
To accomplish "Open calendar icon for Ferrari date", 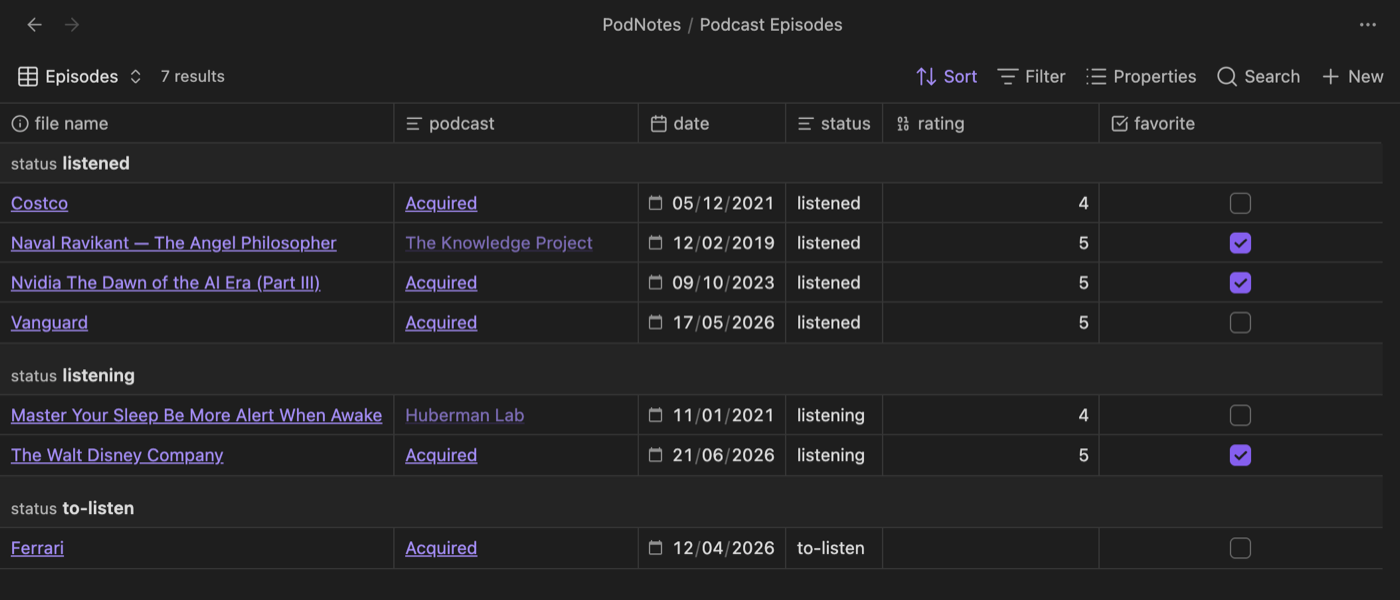I will tap(656, 548).
